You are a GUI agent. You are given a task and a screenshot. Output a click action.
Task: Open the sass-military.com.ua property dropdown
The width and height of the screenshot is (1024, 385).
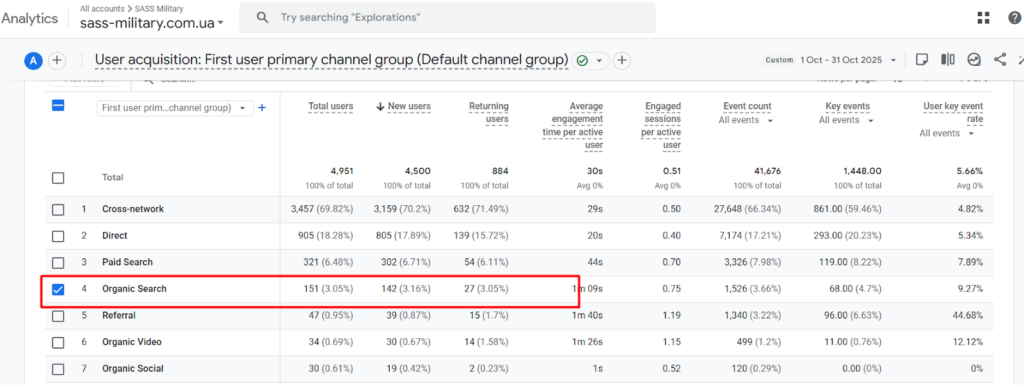(x=152, y=23)
